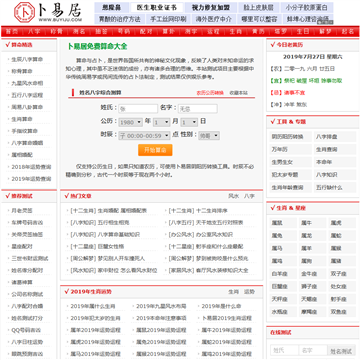
Task: Open 生辰八字算命 in left sidebar
Action: [27, 59]
